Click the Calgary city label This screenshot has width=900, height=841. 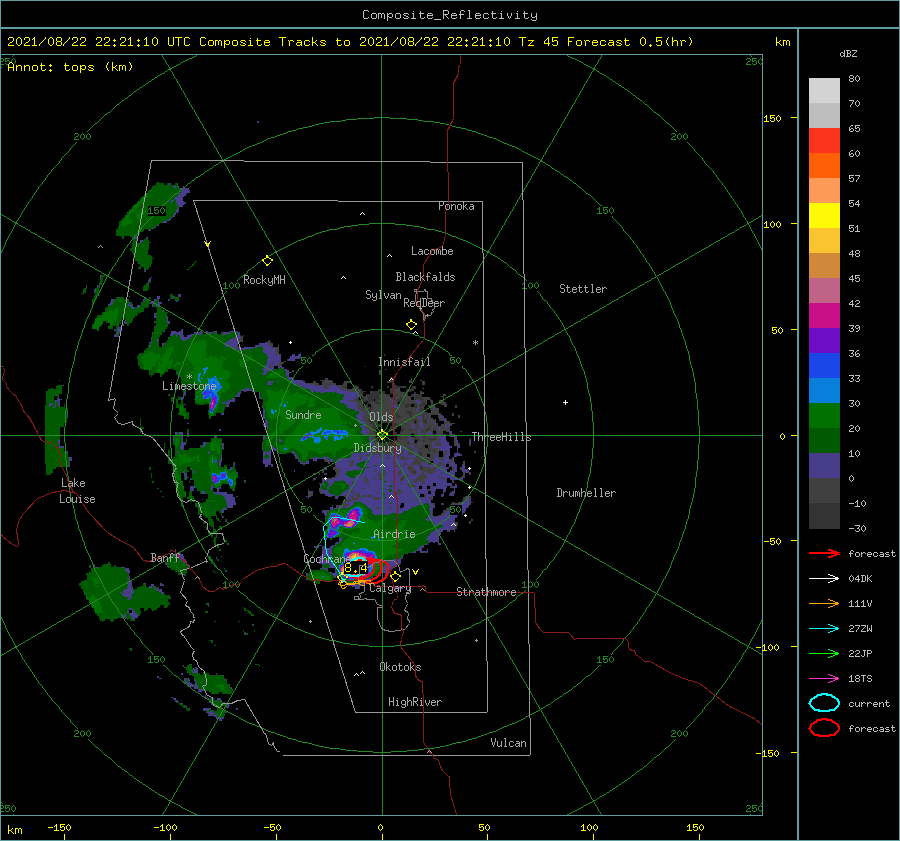pyautogui.click(x=390, y=588)
